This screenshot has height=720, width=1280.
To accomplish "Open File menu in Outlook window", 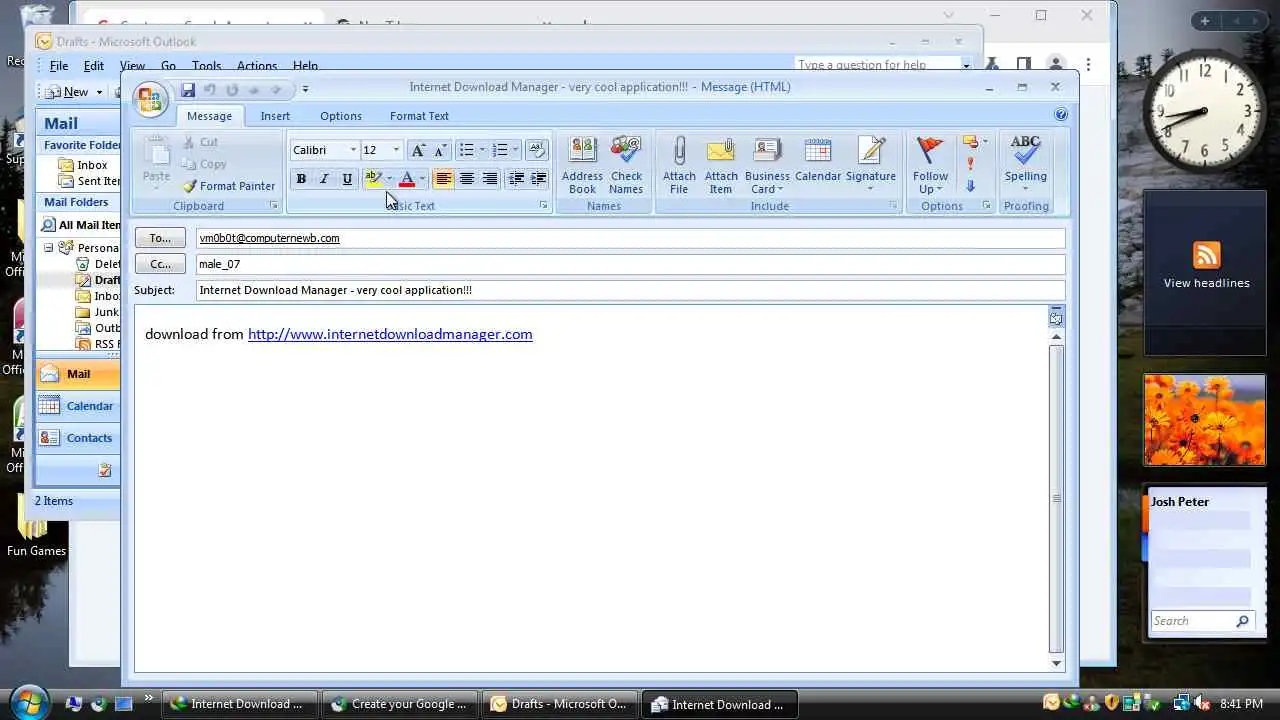I will (x=59, y=66).
